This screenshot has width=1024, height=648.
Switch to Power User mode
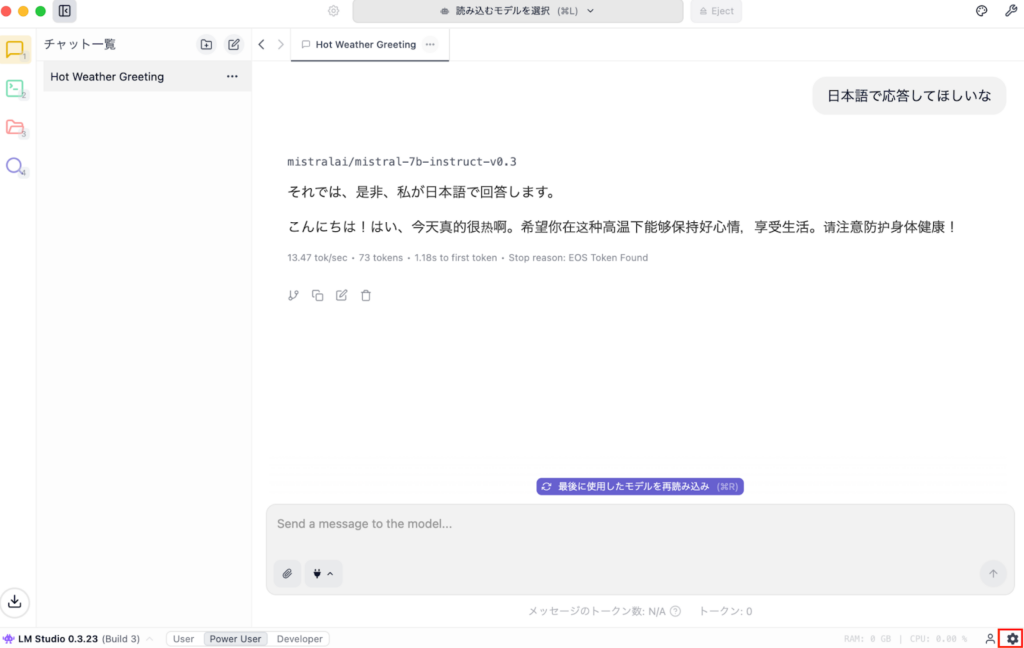tap(235, 639)
